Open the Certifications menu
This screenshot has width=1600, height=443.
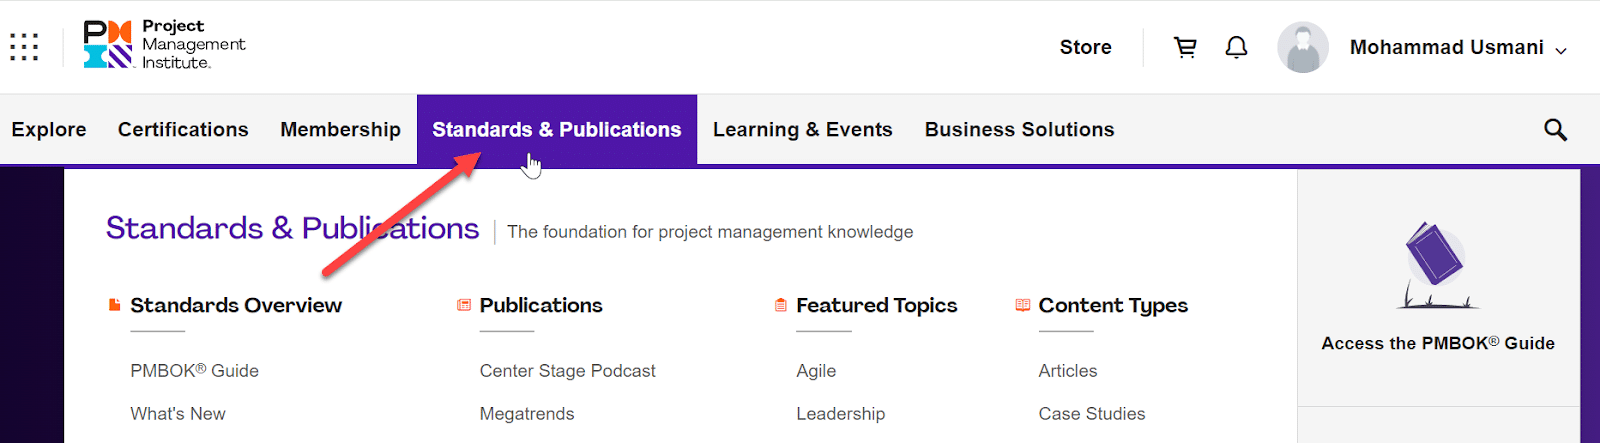(x=183, y=129)
